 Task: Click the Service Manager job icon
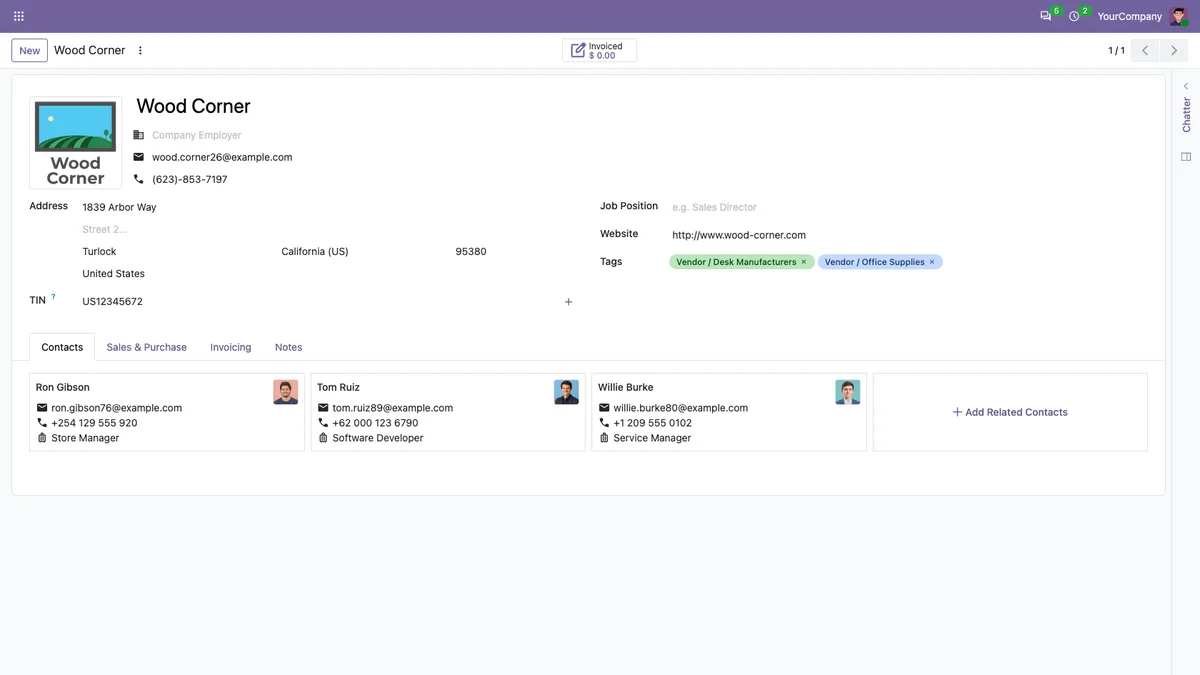click(604, 438)
